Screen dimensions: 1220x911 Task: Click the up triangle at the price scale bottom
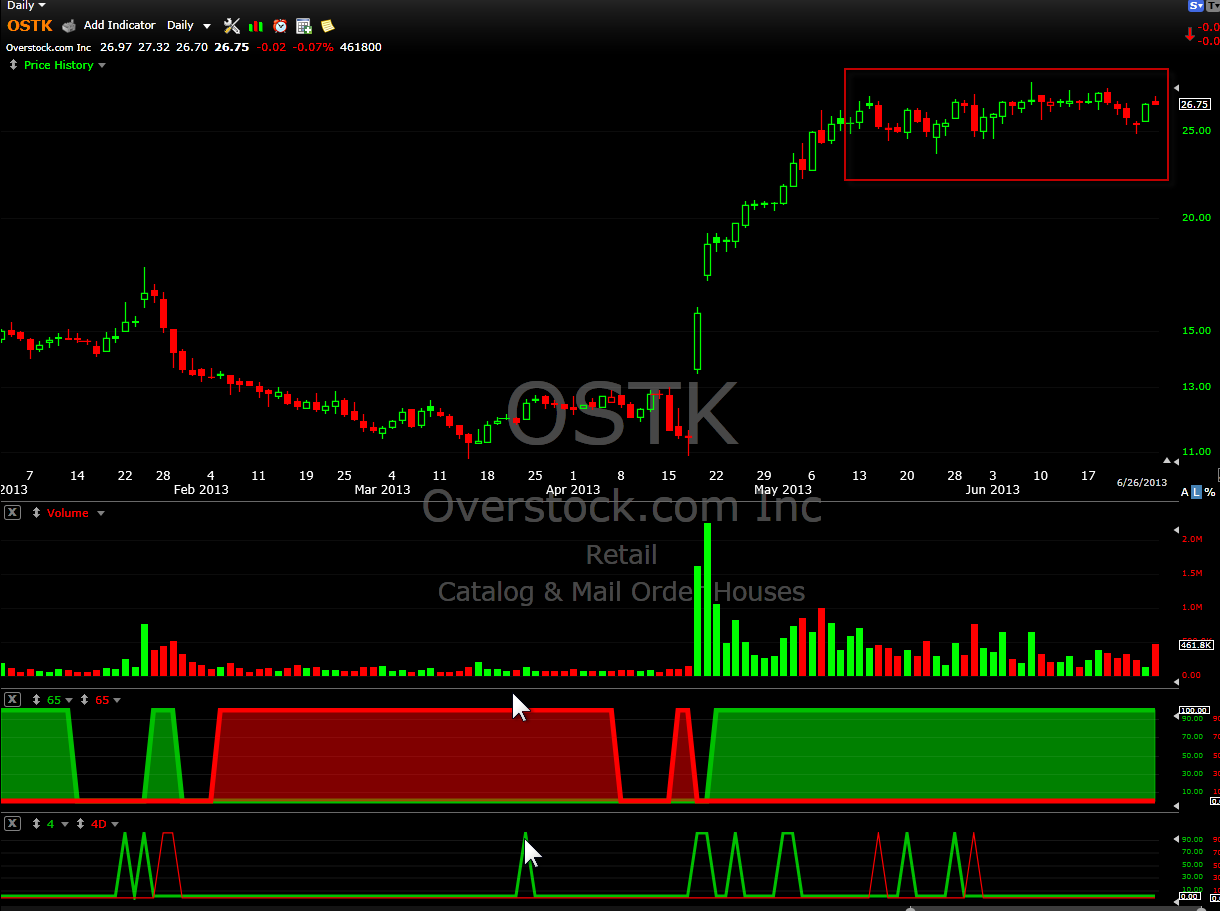point(1166,461)
